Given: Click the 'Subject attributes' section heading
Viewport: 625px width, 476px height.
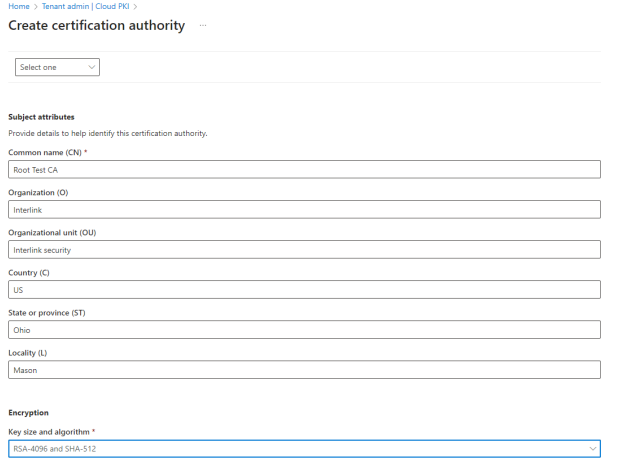Looking at the screenshot, I should [41, 117].
